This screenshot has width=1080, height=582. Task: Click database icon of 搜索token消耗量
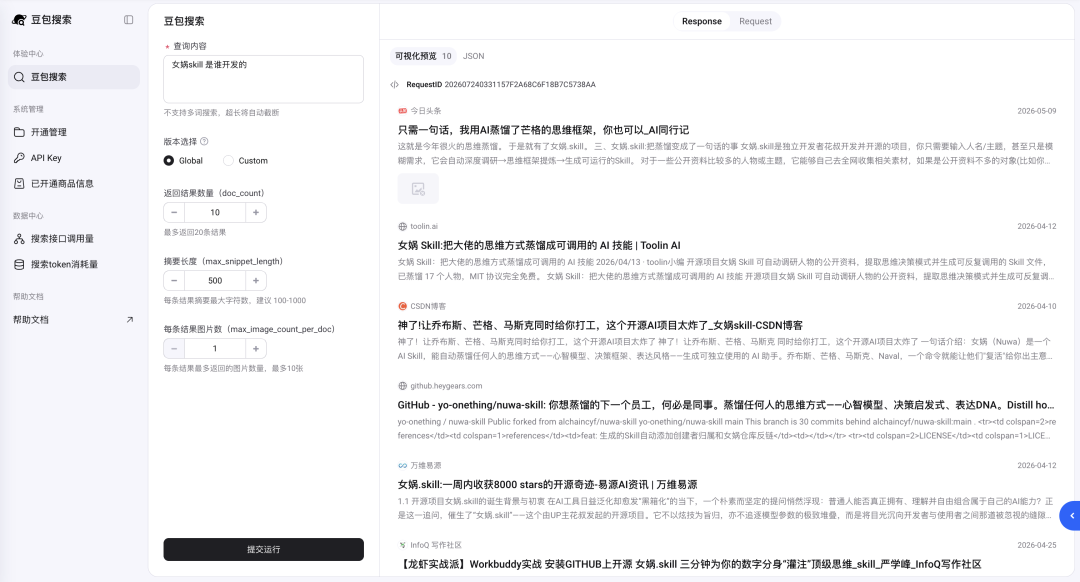[x=19, y=264]
